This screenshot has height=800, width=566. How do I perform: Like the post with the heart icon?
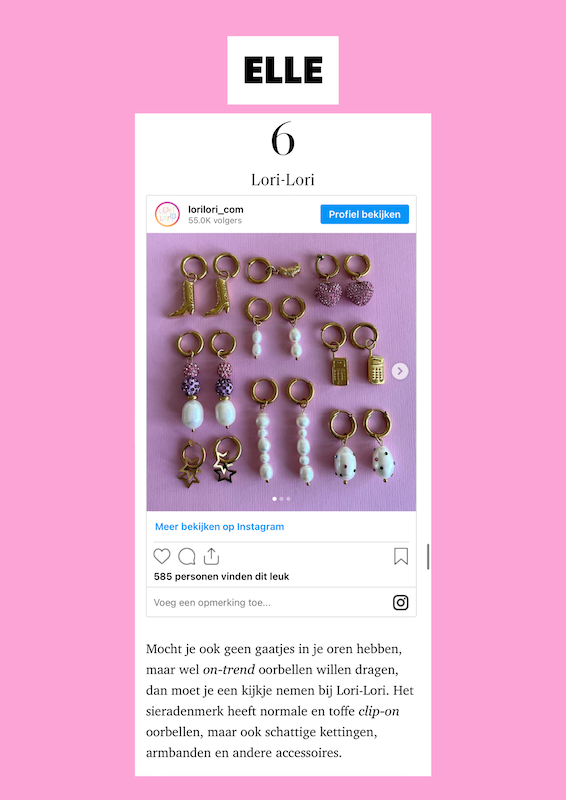(162, 556)
